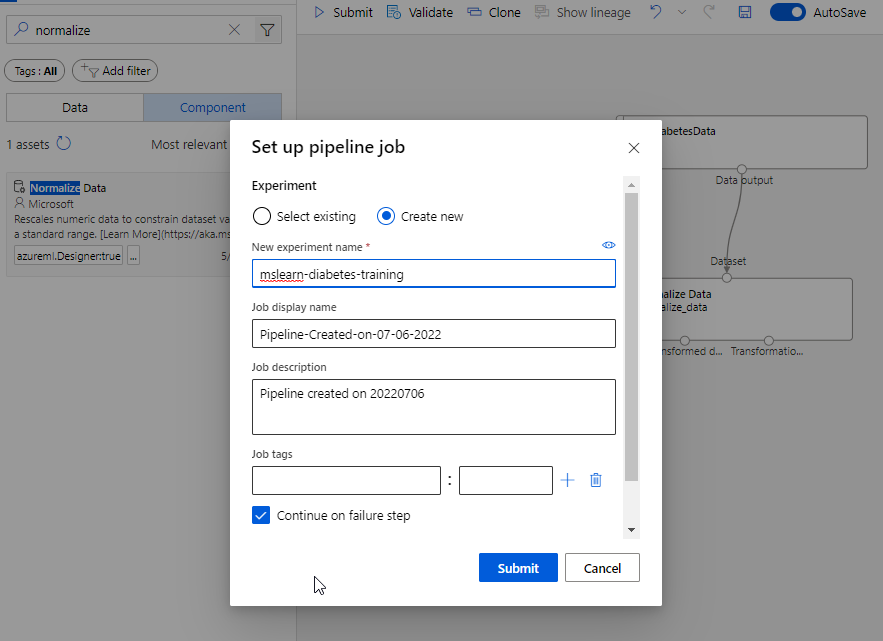Image resolution: width=883 pixels, height=641 pixels.
Task: Open the filter funnel next to search
Action: 267,30
